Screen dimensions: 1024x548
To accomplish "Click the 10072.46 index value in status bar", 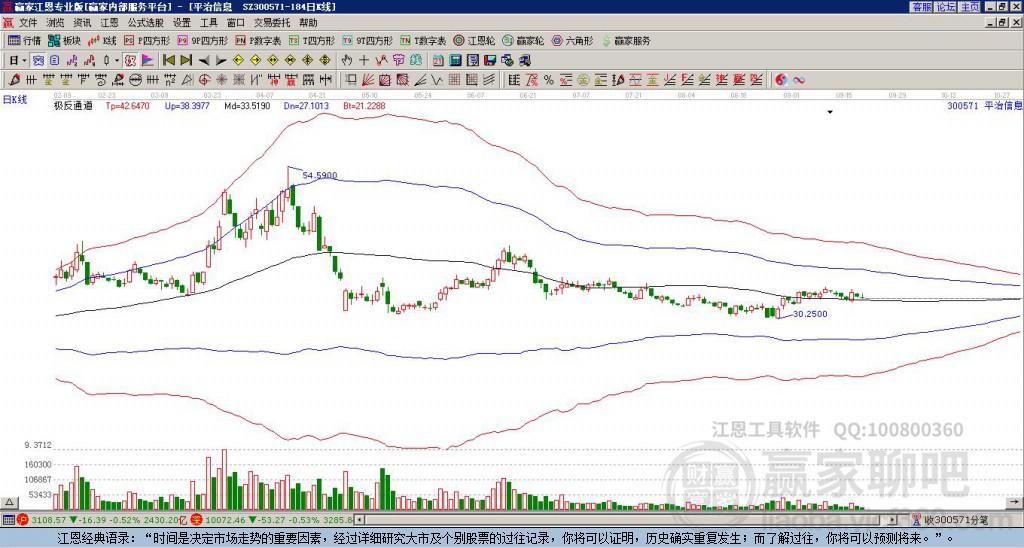I will pos(223,520).
